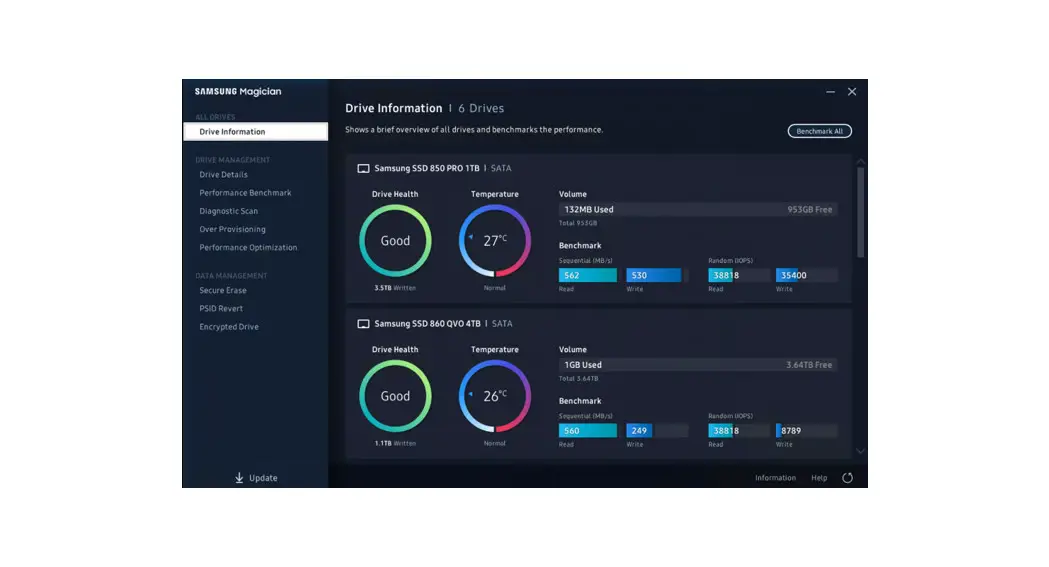This screenshot has height=567, width=1049.
Task: Click the refresh icon in the bottom bar
Action: [x=847, y=477]
